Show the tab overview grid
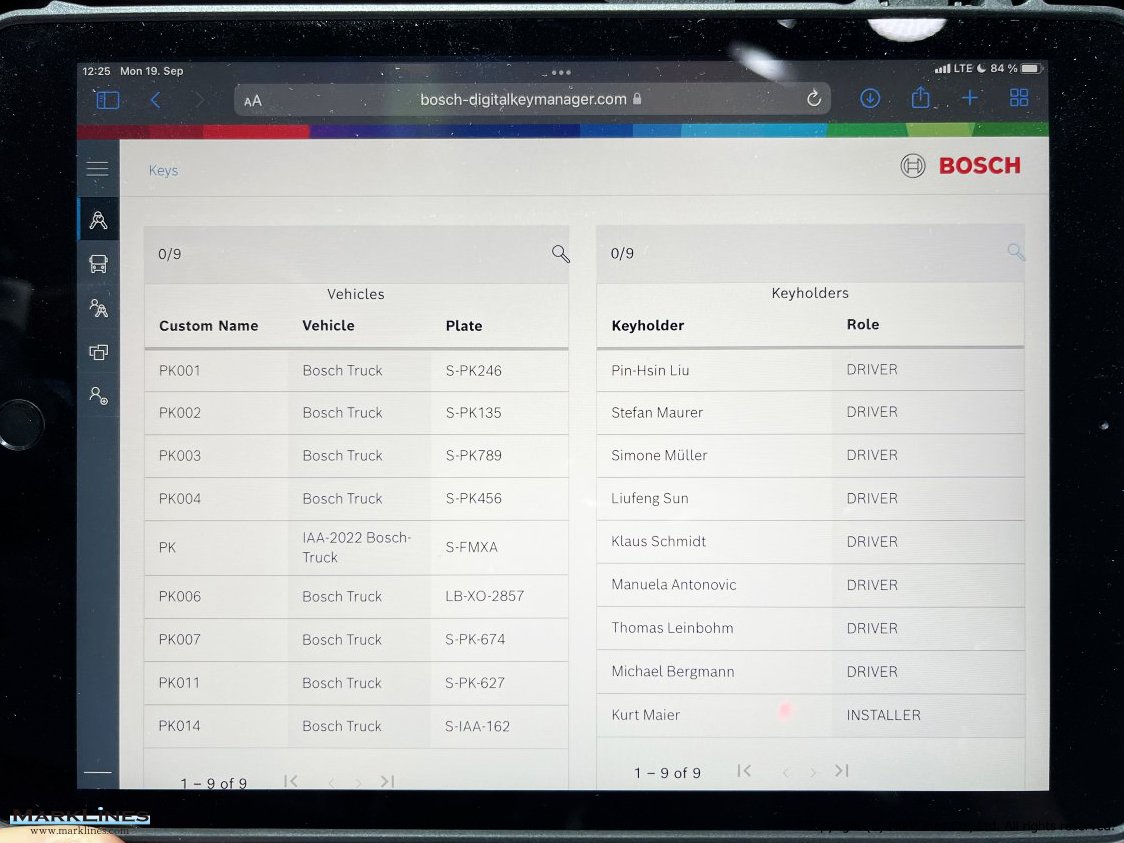This screenshot has width=1124, height=843. tap(1019, 97)
